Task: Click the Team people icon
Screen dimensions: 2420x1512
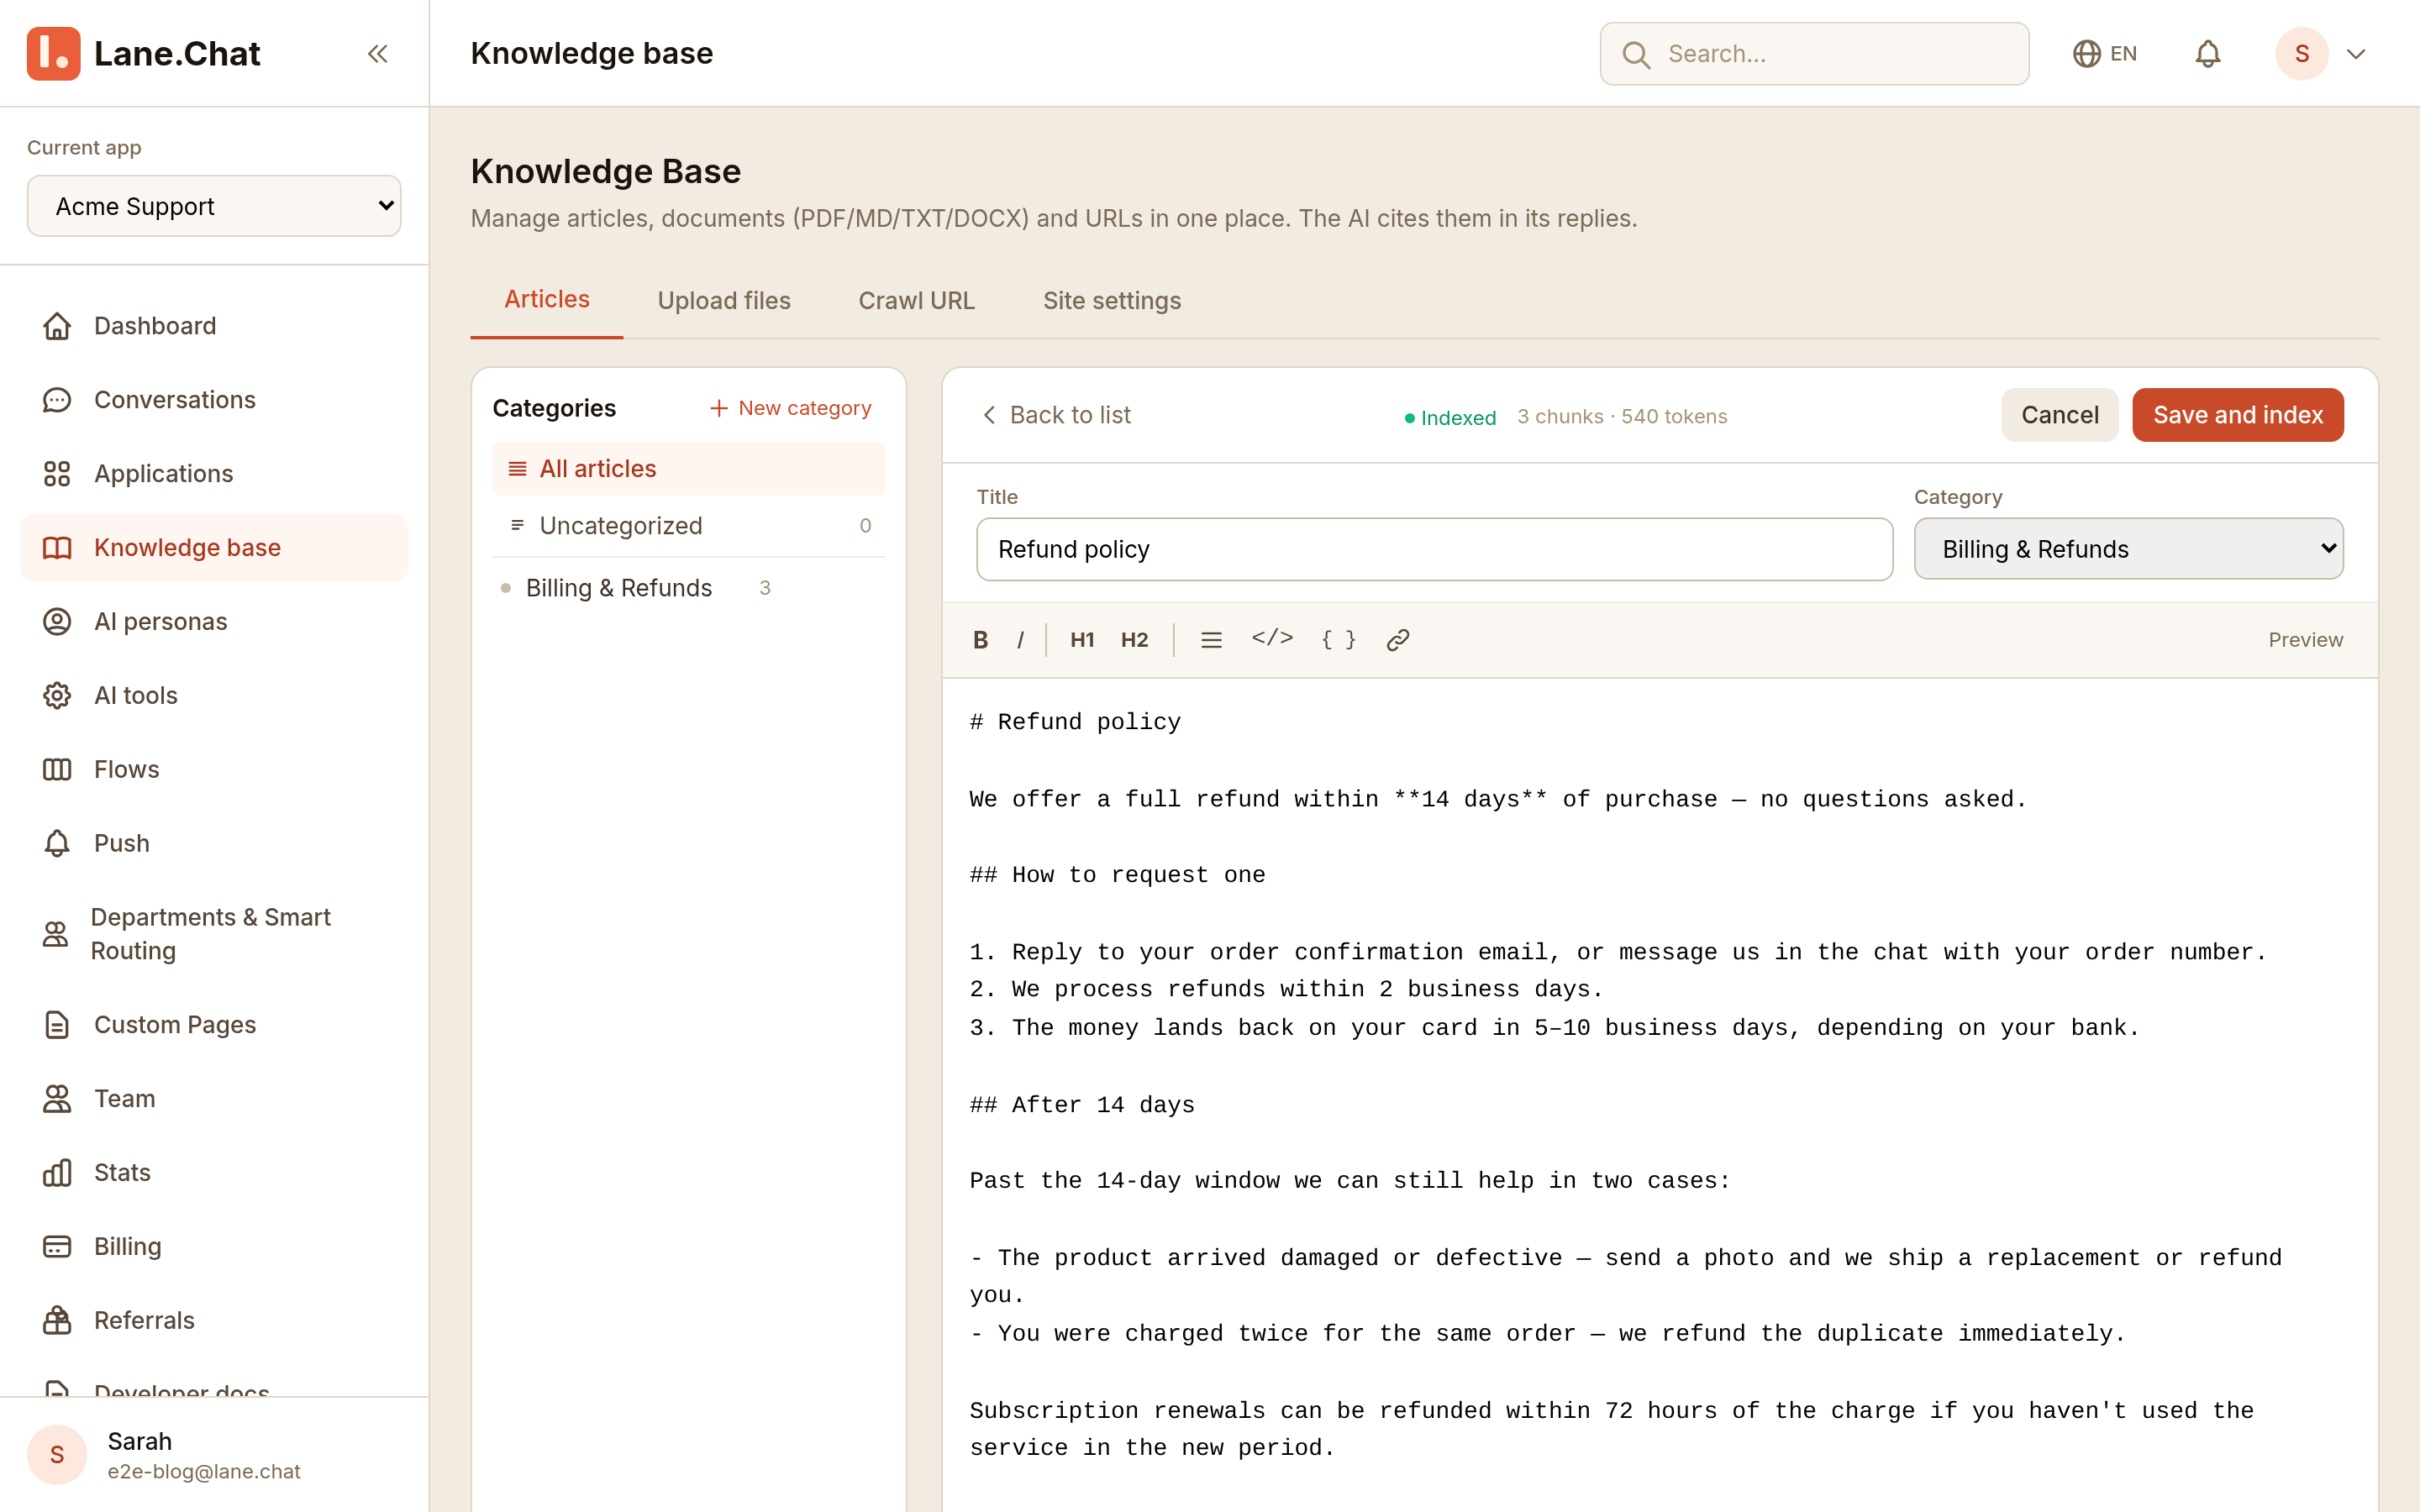Action: 57,1099
